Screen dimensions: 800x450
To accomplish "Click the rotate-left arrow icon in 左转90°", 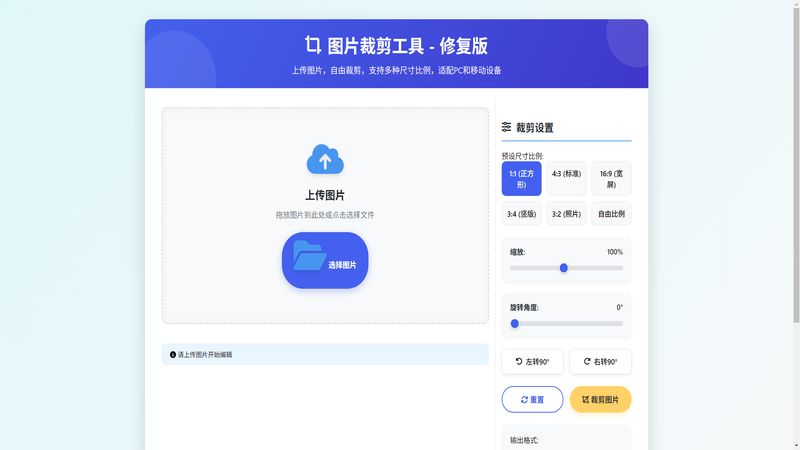I will (518, 361).
